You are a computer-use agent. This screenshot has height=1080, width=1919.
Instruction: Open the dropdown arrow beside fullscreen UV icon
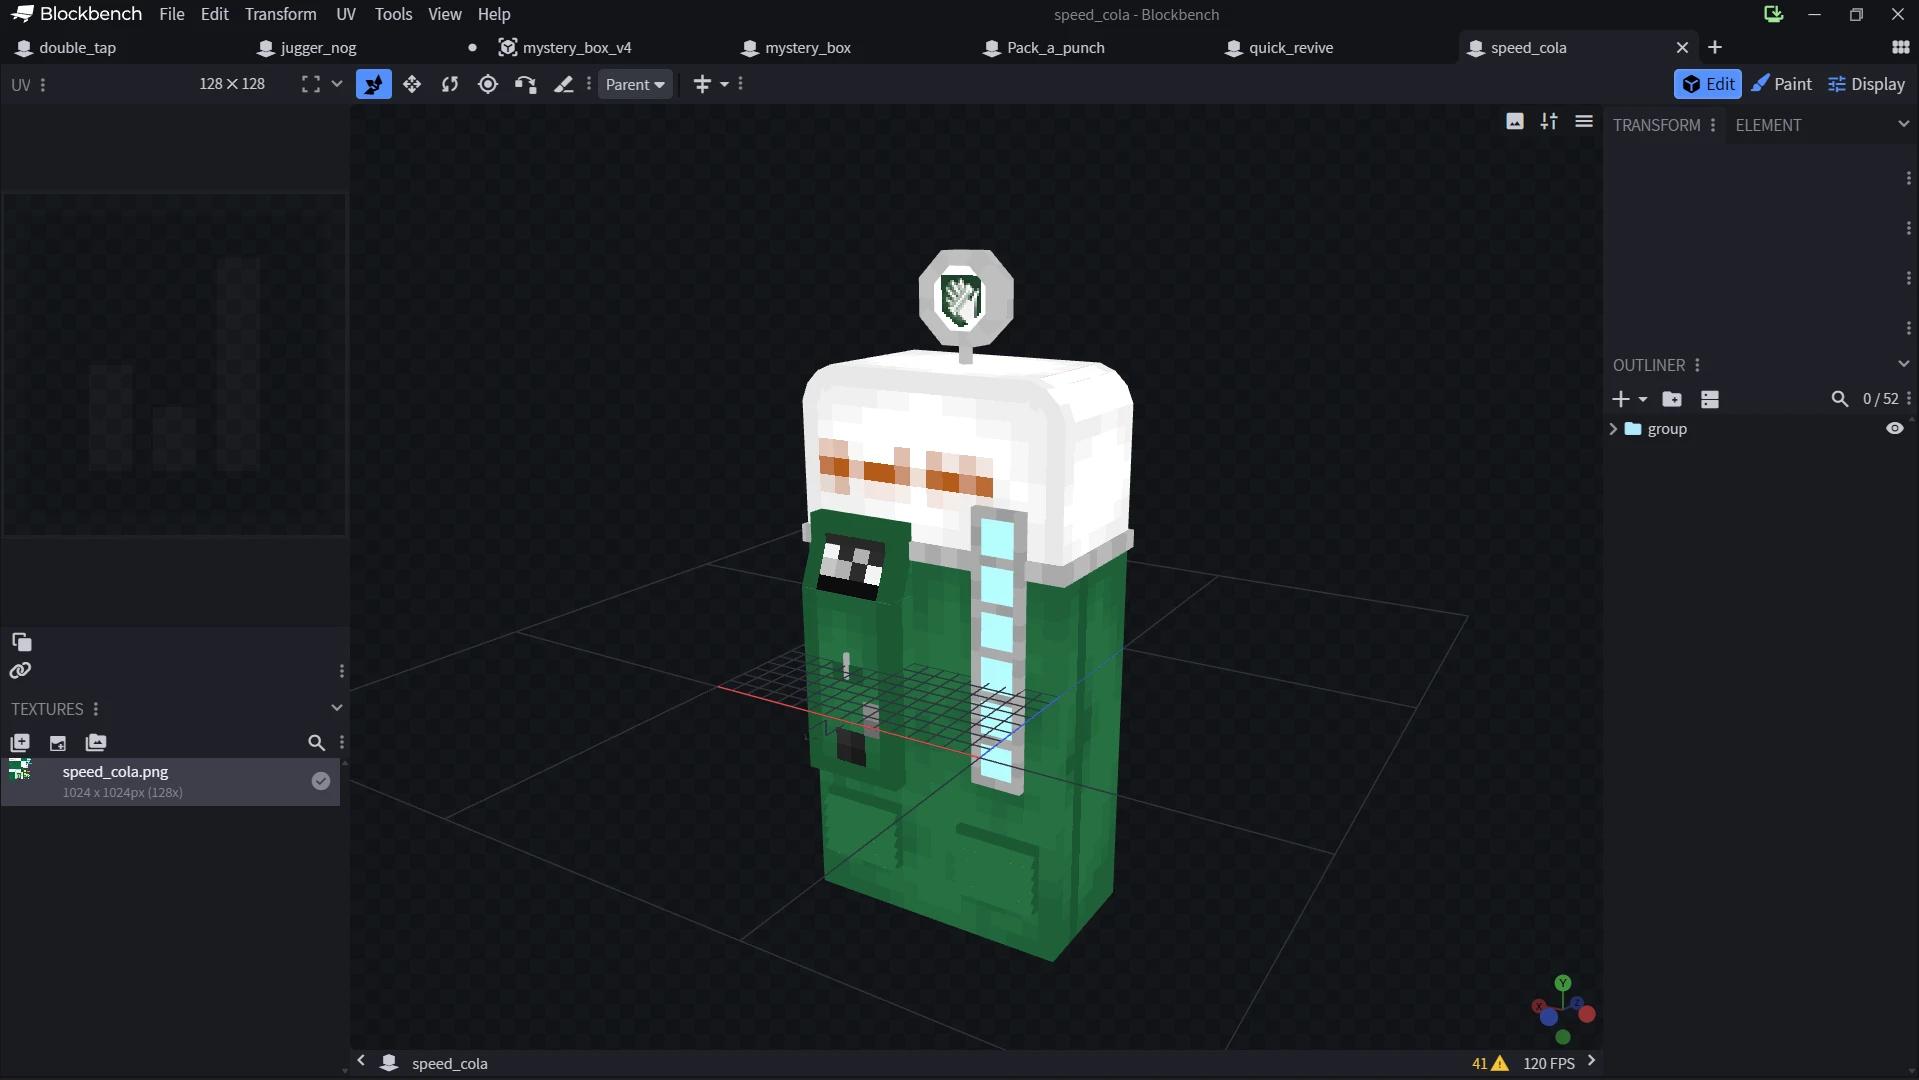337,84
